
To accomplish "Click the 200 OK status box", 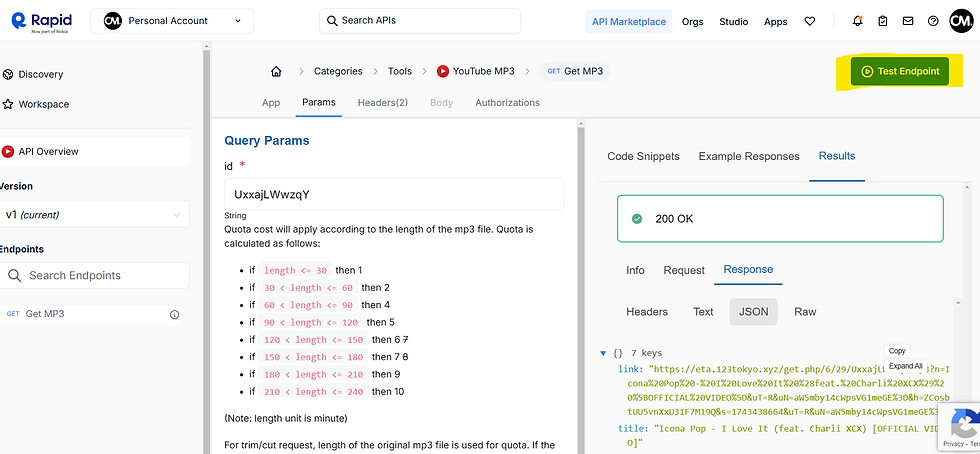I will coord(780,219).
